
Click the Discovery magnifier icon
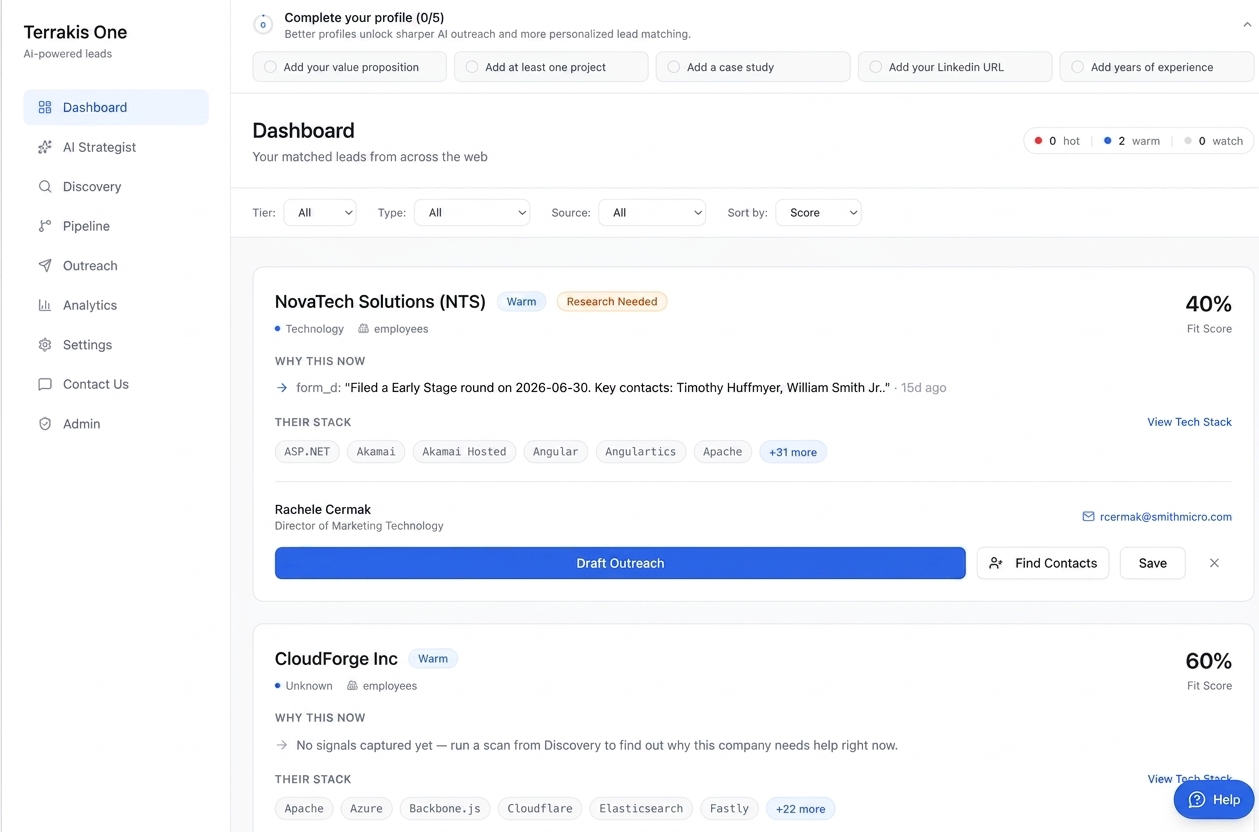click(45, 186)
